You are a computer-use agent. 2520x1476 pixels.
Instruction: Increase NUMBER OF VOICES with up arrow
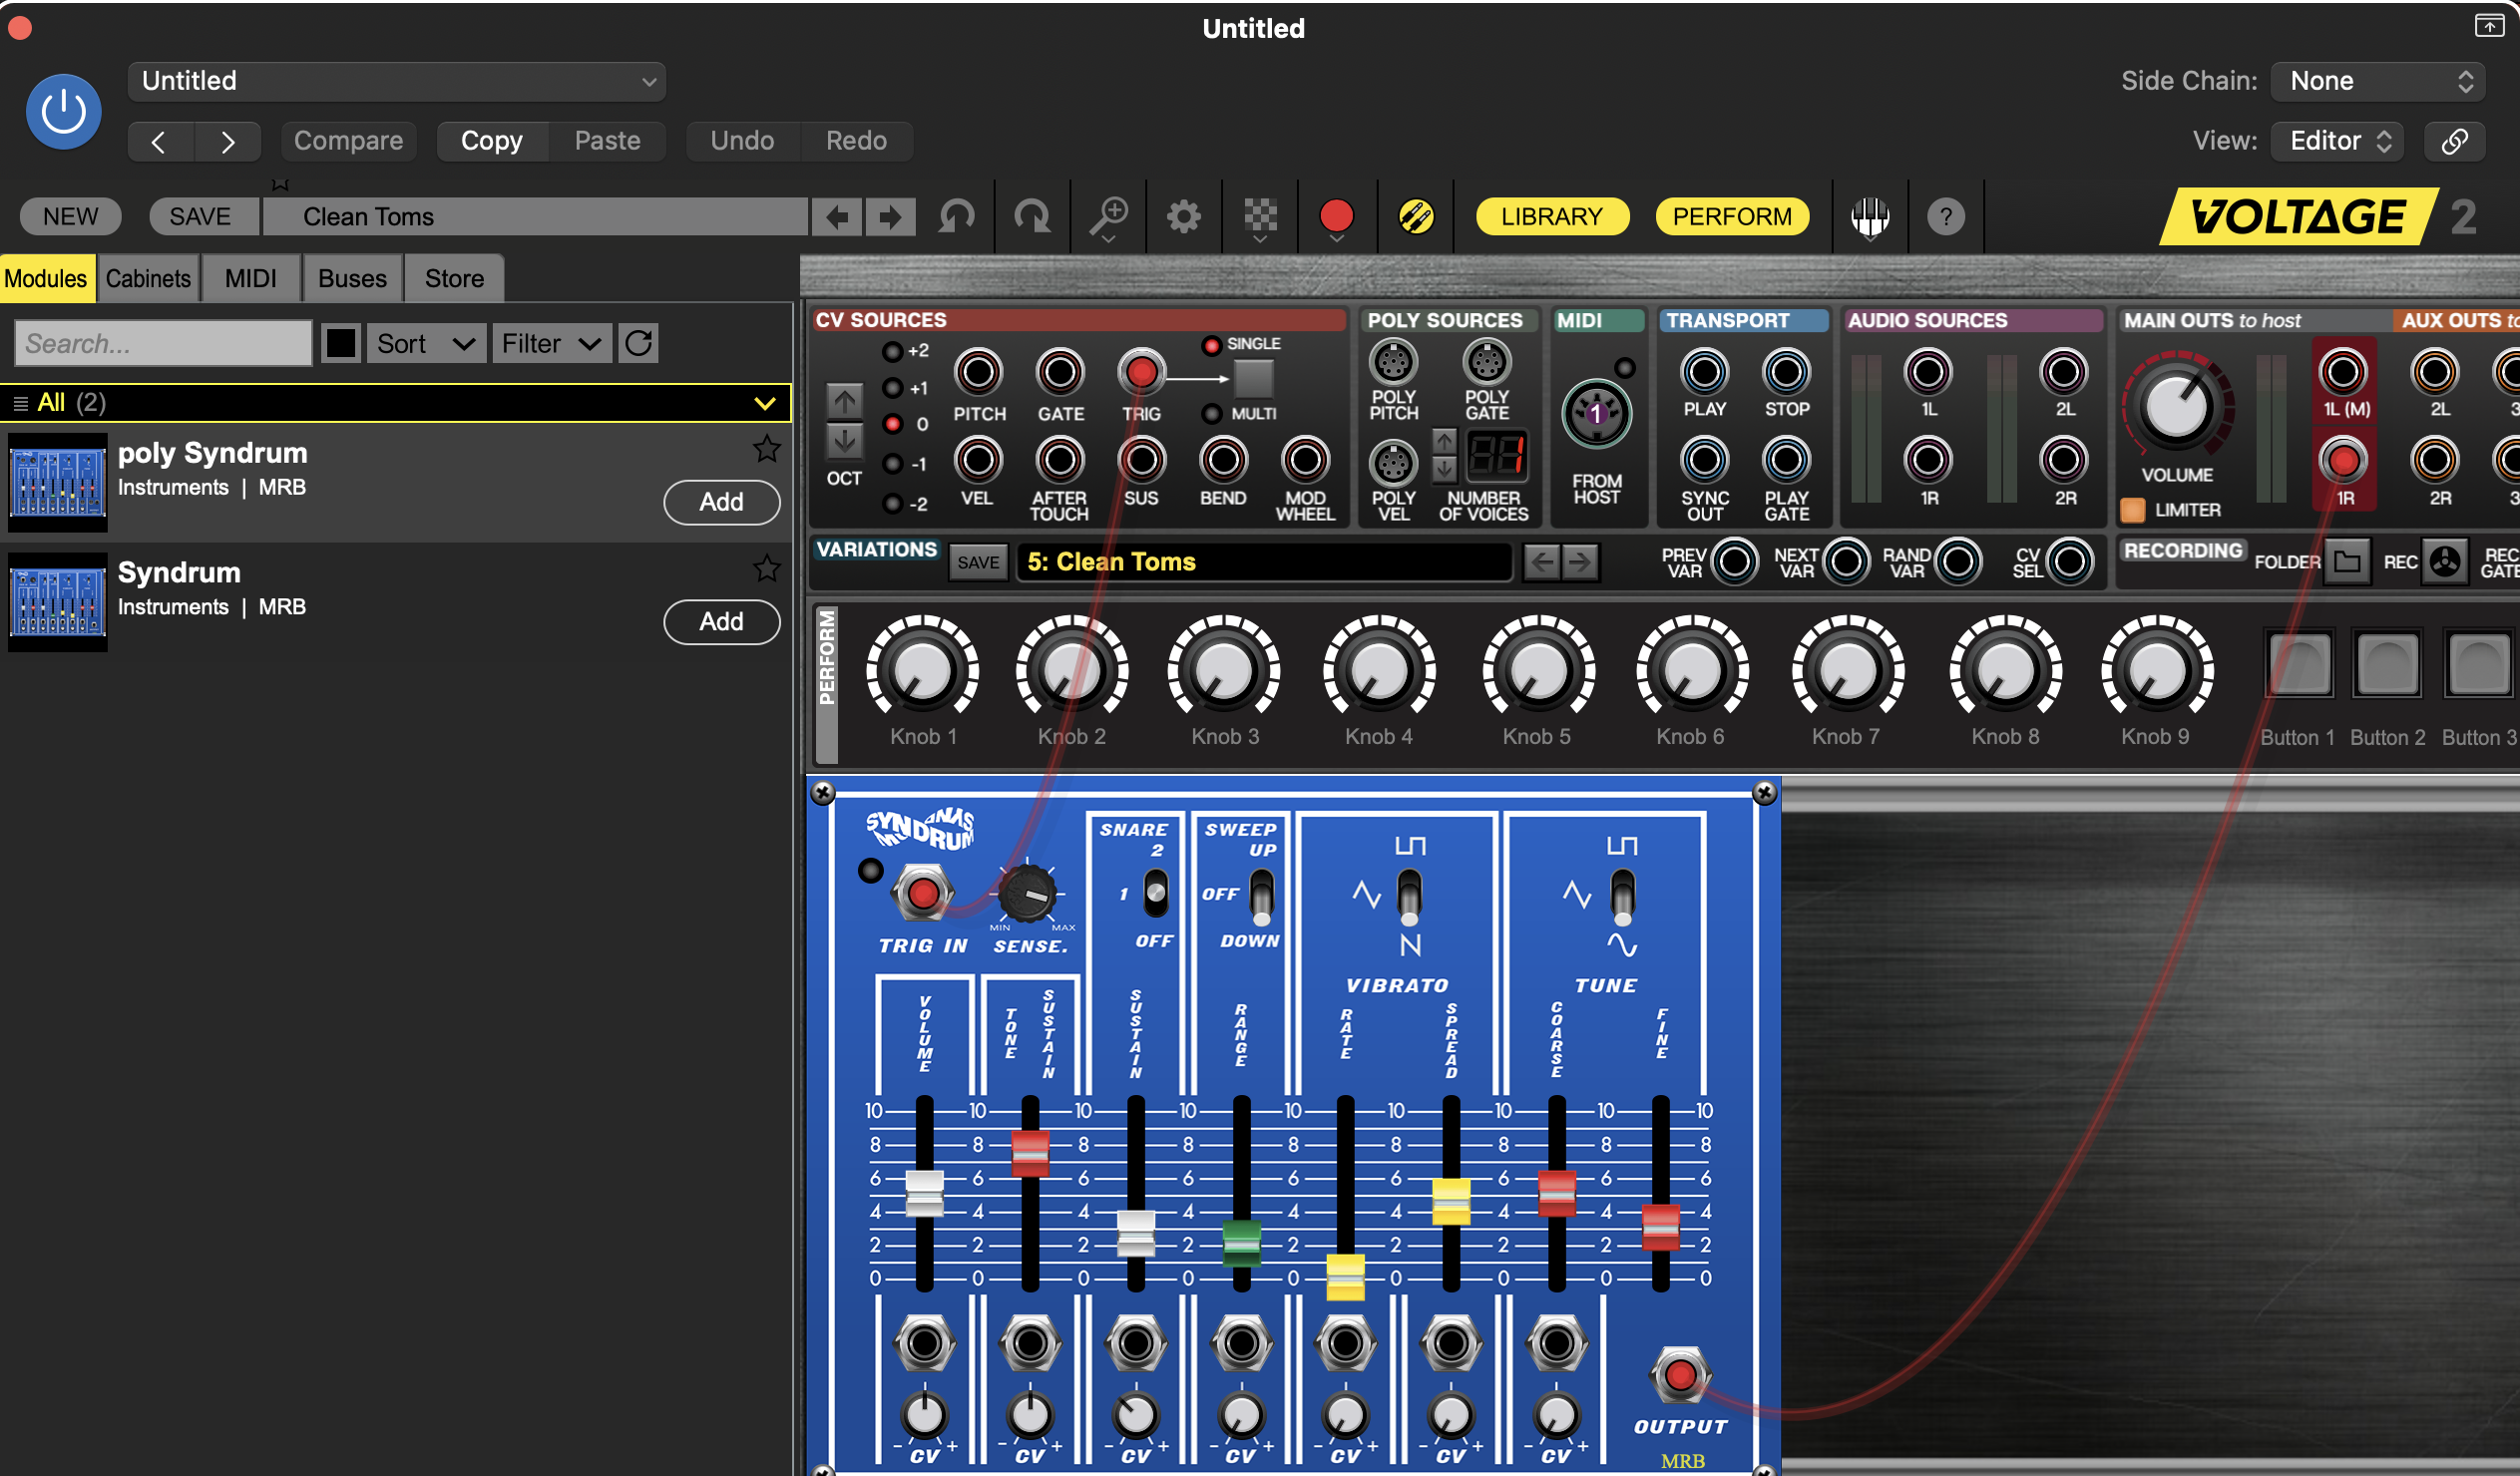coord(1444,440)
